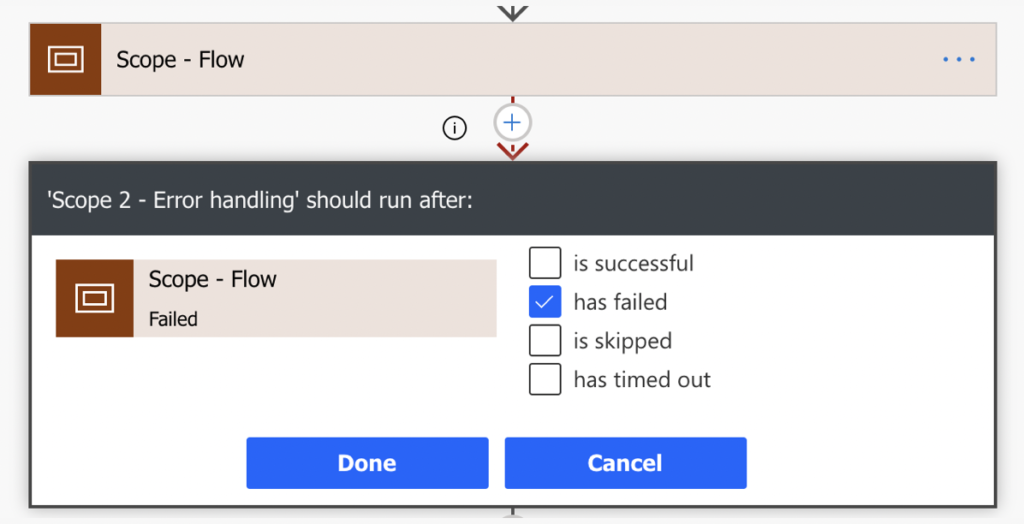Tick the 'is skipped' checkbox
1024x524 pixels.
pyautogui.click(x=545, y=340)
